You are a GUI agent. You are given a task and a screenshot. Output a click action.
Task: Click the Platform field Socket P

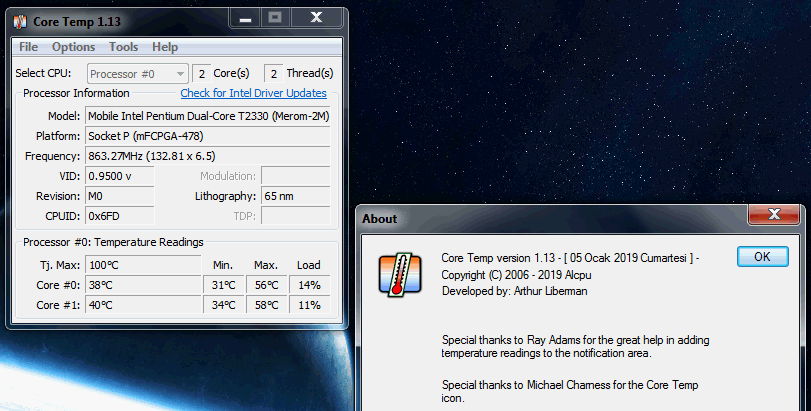click(x=207, y=136)
